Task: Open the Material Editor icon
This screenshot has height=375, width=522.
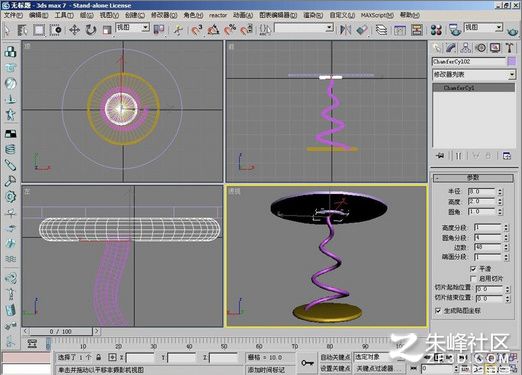Action: point(436,30)
